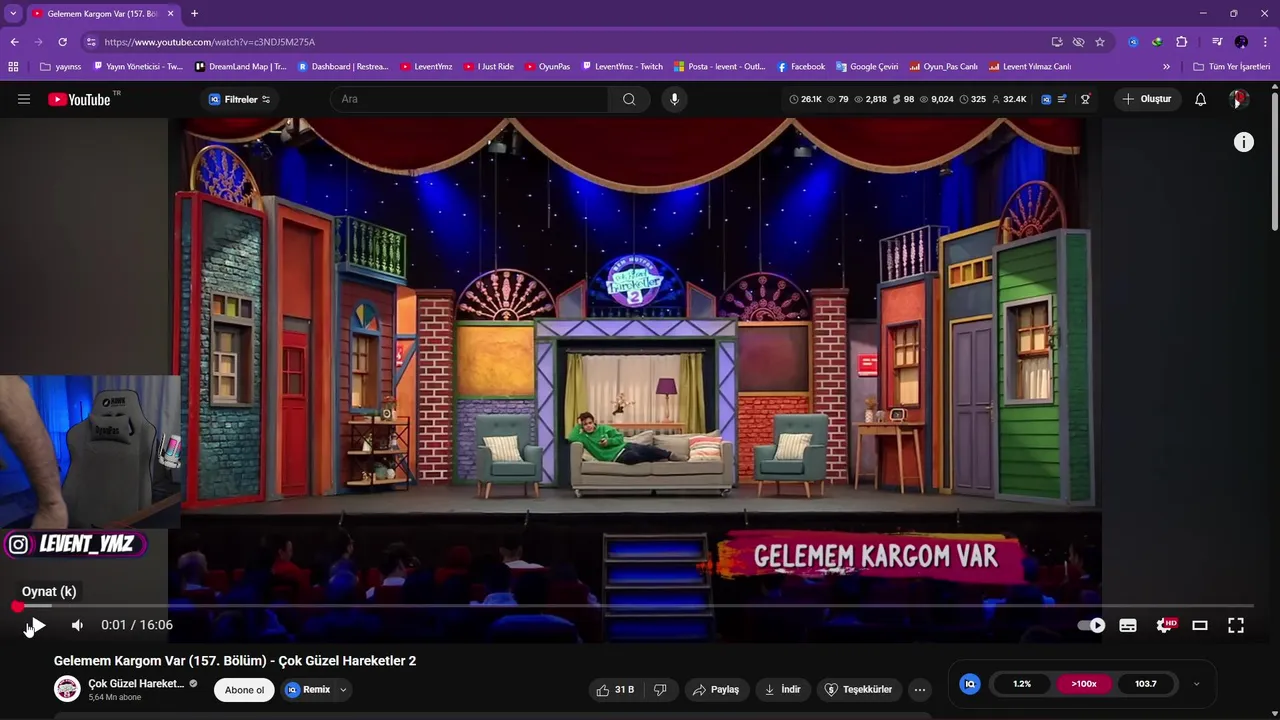Like the video (31 B)
The height and width of the screenshot is (720, 1280).
point(615,690)
